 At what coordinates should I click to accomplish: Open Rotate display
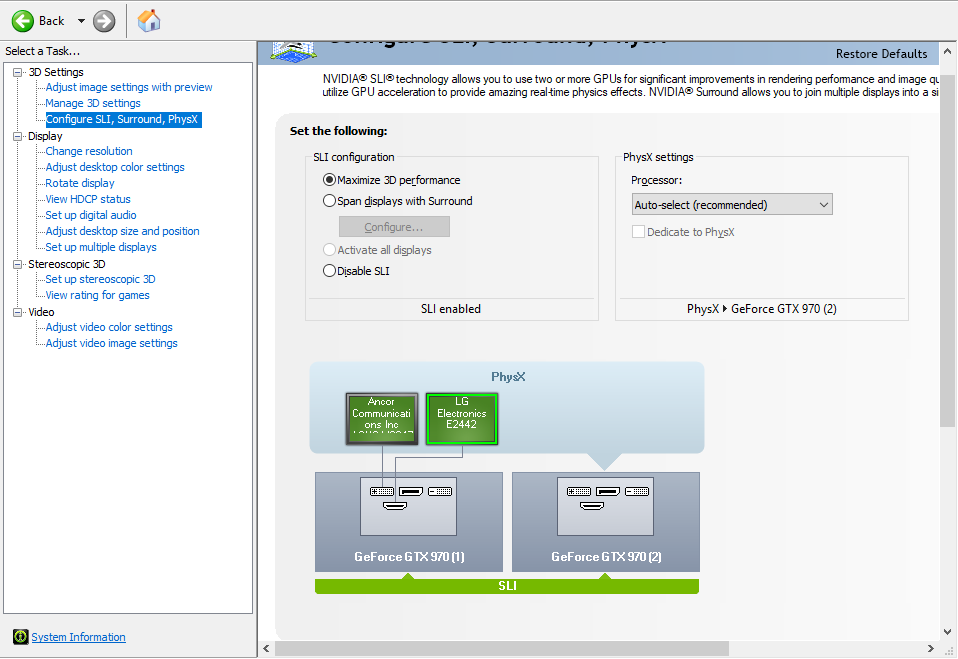tap(79, 183)
